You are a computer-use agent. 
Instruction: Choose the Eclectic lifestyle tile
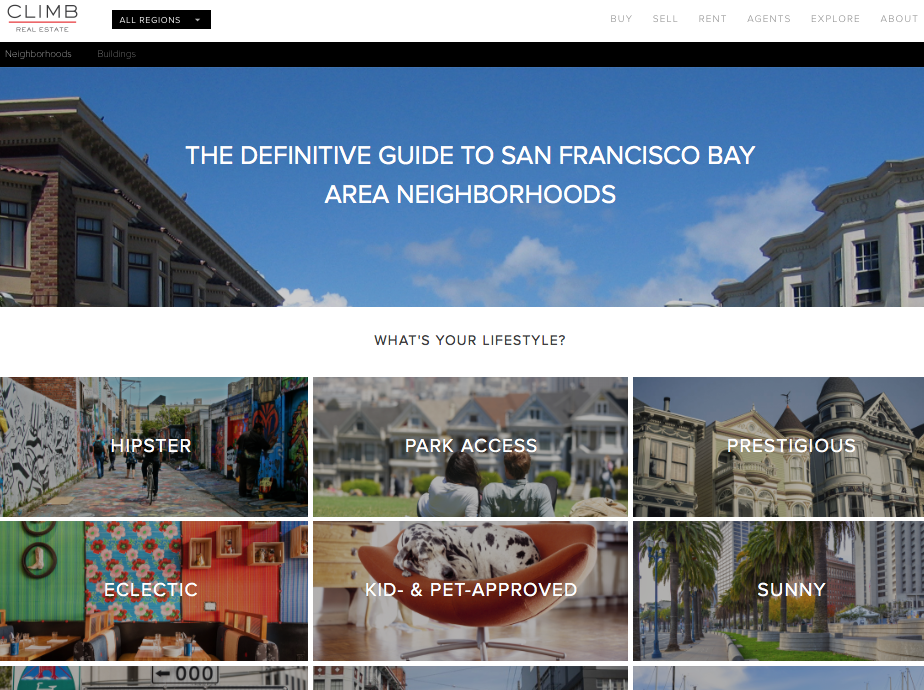pyautogui.click(x=154, y=590)
